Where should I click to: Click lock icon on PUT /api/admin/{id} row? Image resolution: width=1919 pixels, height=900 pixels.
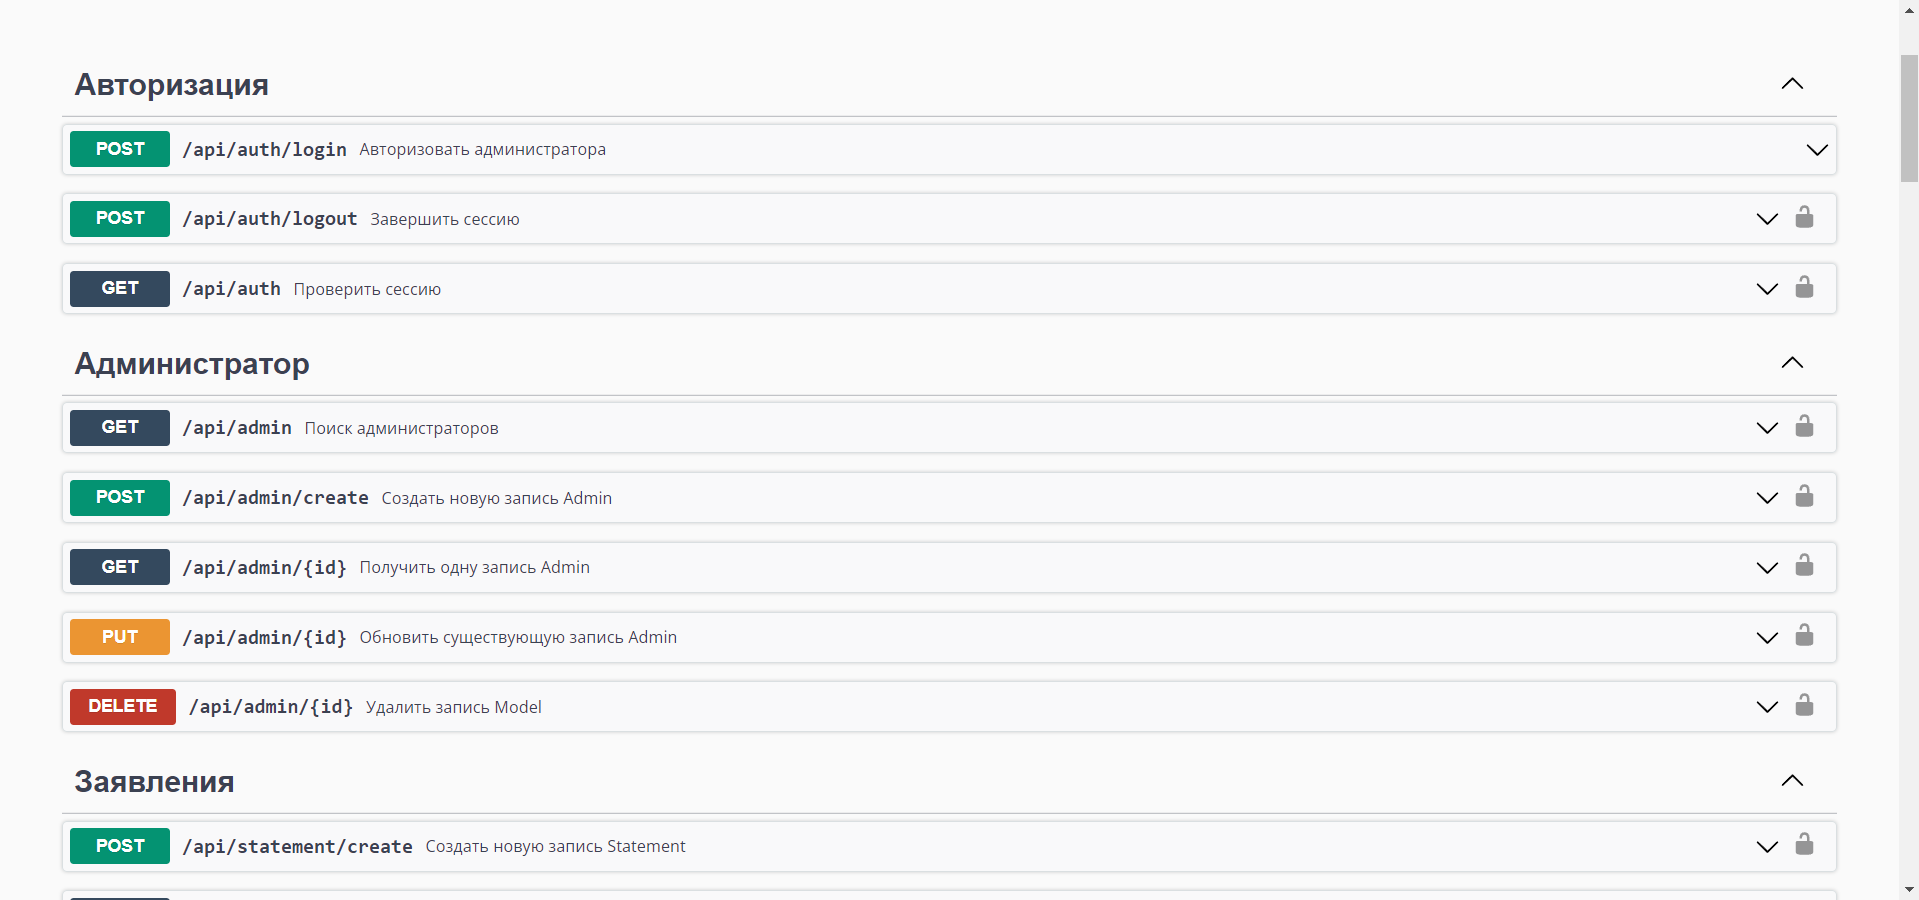click(1804, 636)
